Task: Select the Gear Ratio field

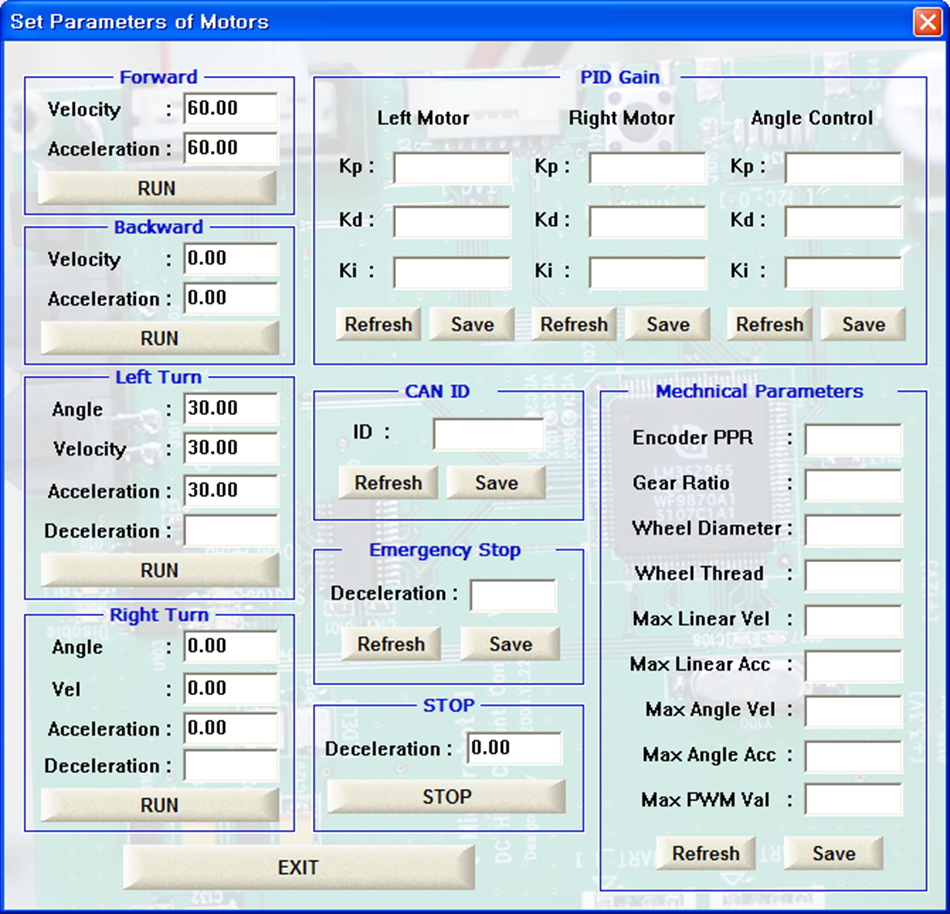Action: (853, 485)
